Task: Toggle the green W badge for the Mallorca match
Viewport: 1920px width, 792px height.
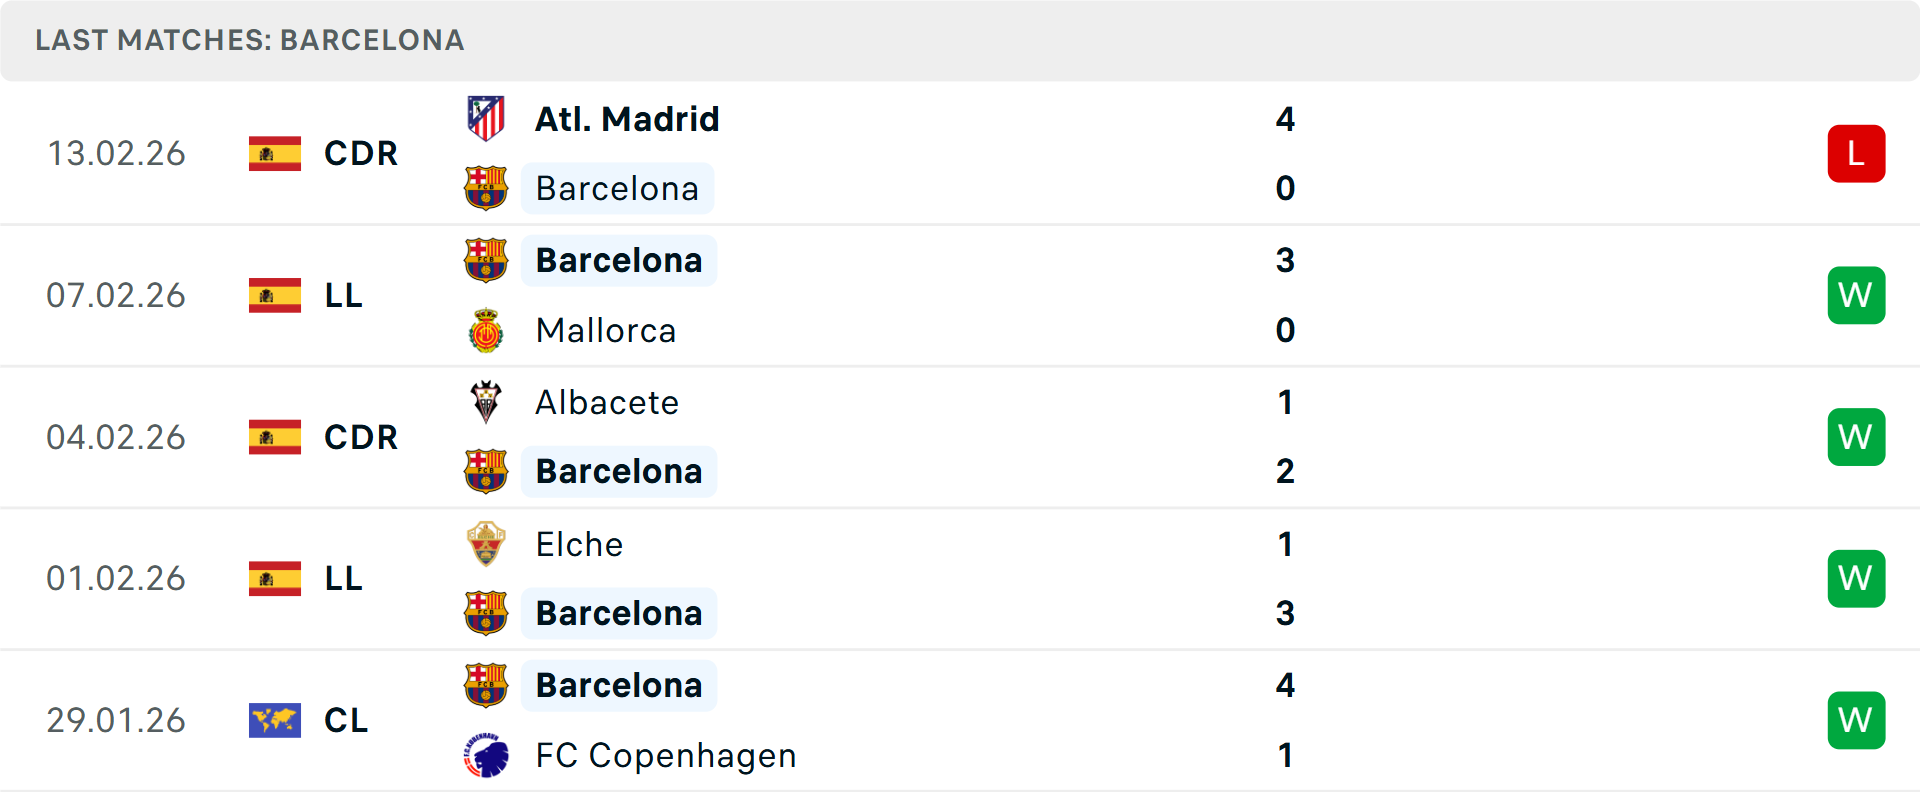Action: (1856, 295)
